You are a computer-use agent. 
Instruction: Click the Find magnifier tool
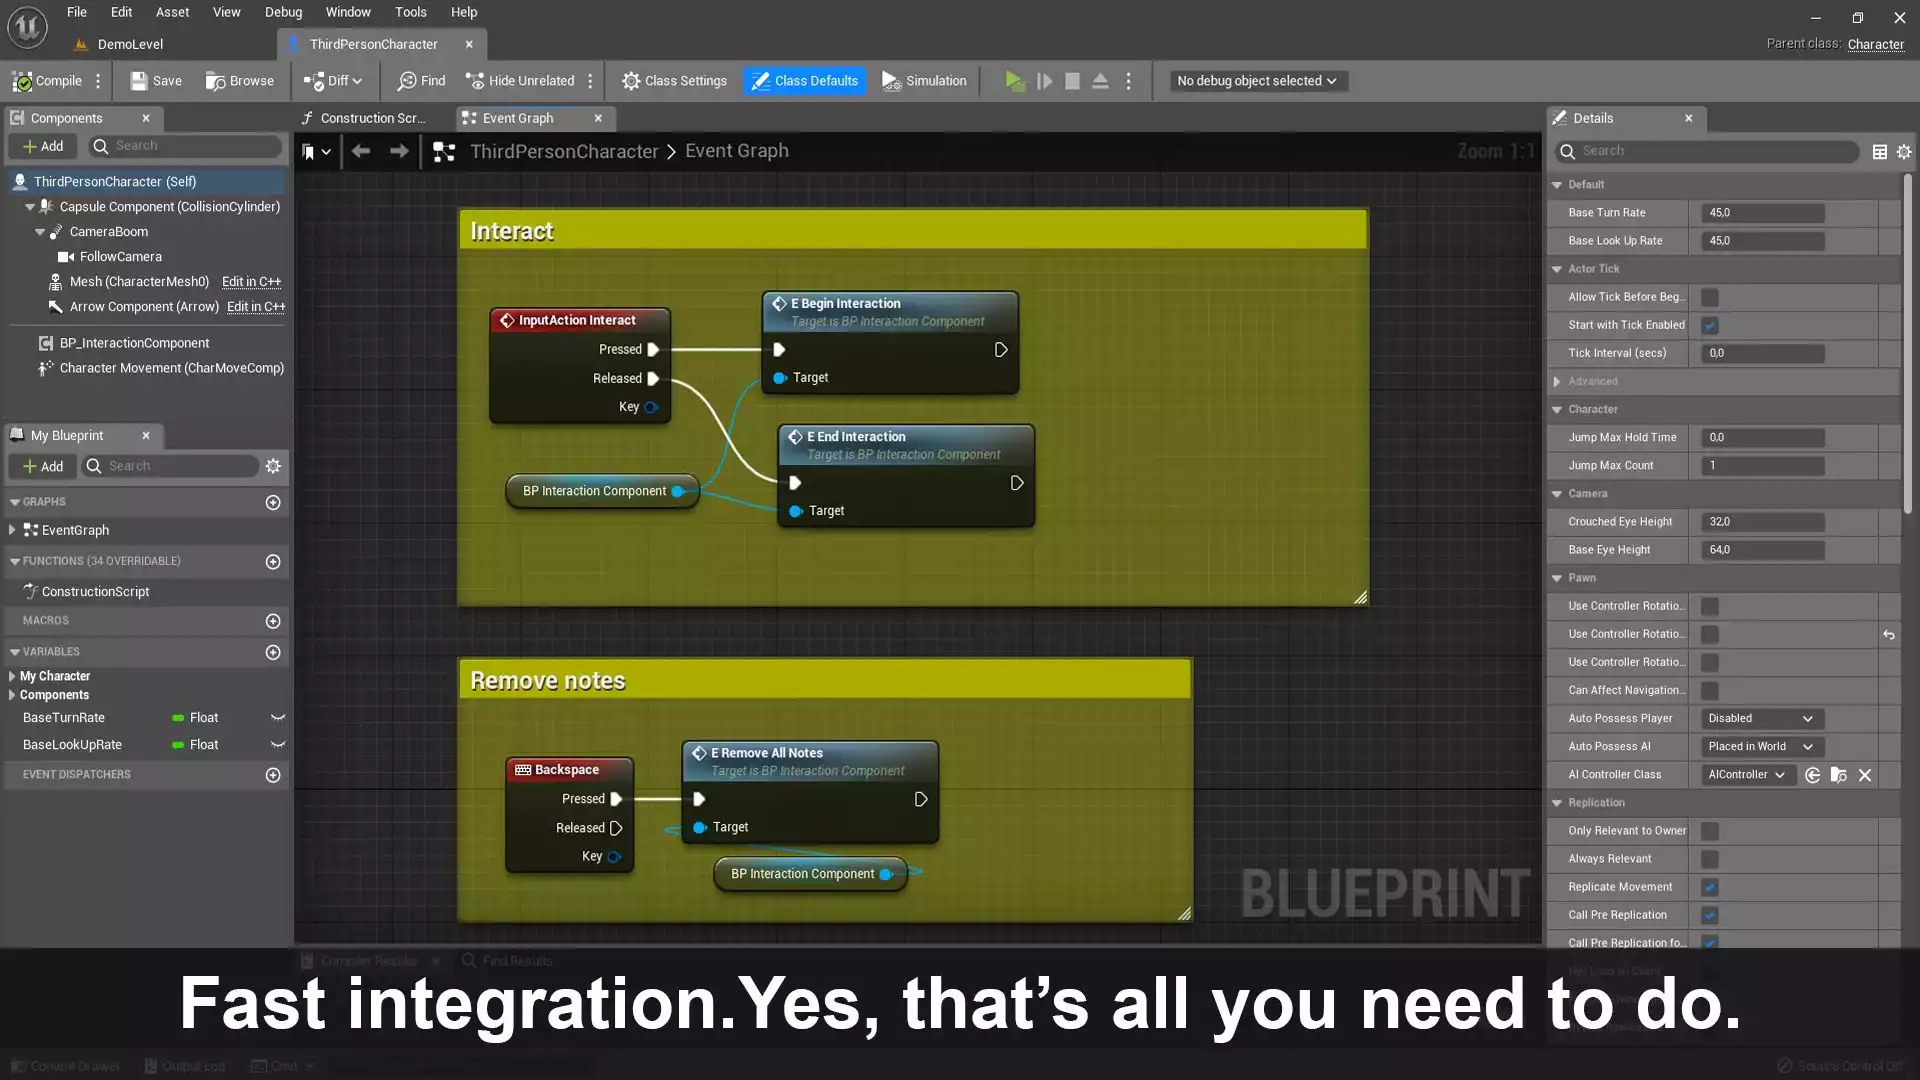pos(407,81)
